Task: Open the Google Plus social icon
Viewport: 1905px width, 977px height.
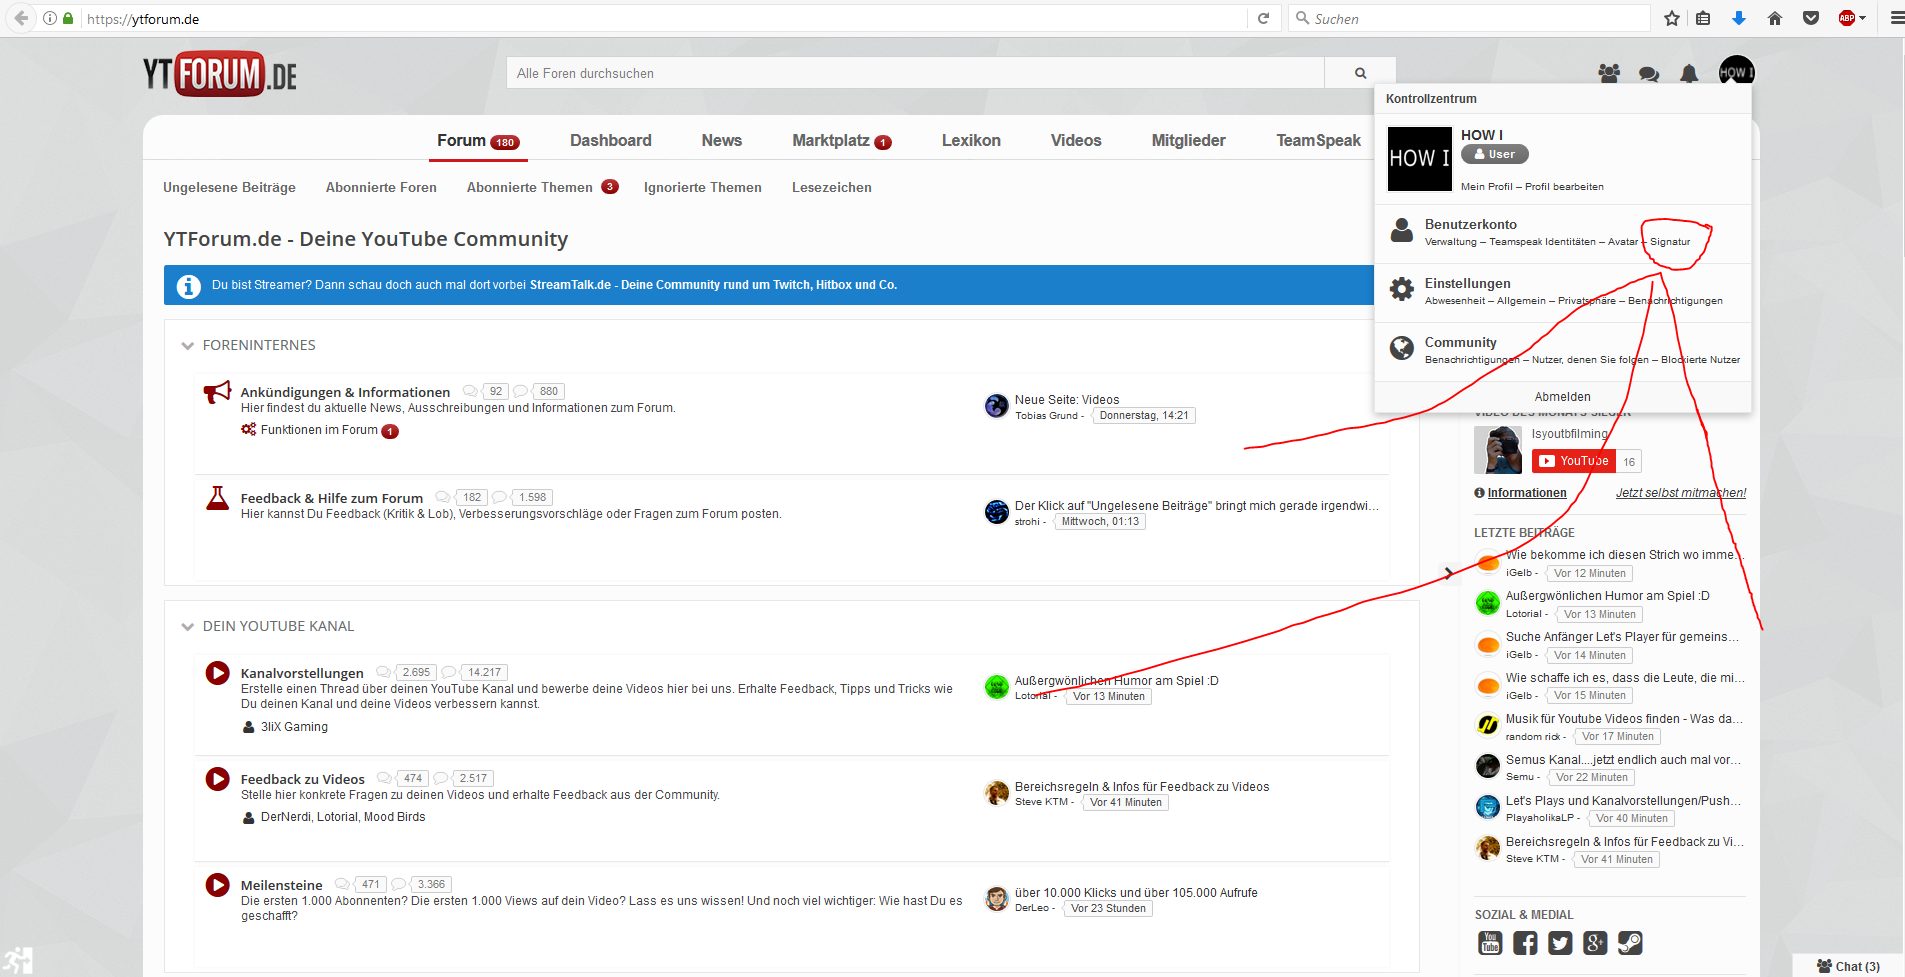Action: [x=1595, y=943]
